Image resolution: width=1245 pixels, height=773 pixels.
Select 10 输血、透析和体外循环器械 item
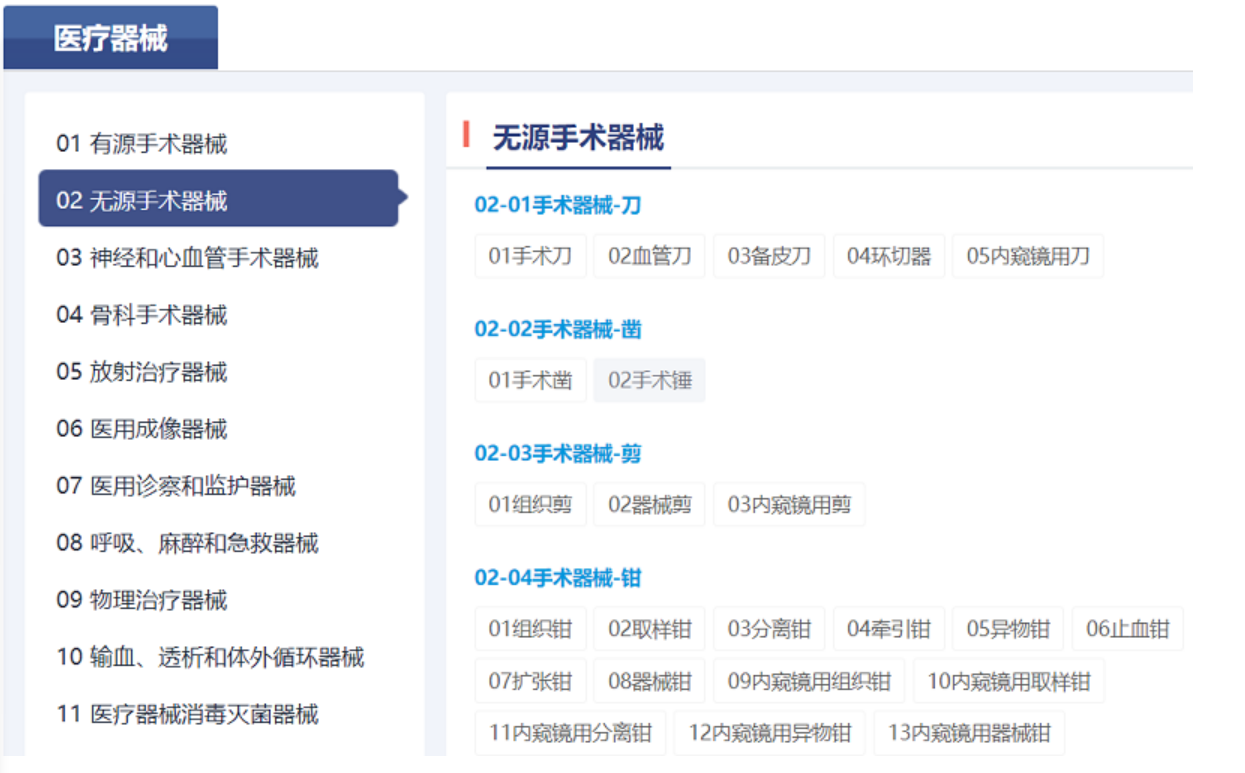[x=210, y=657]
